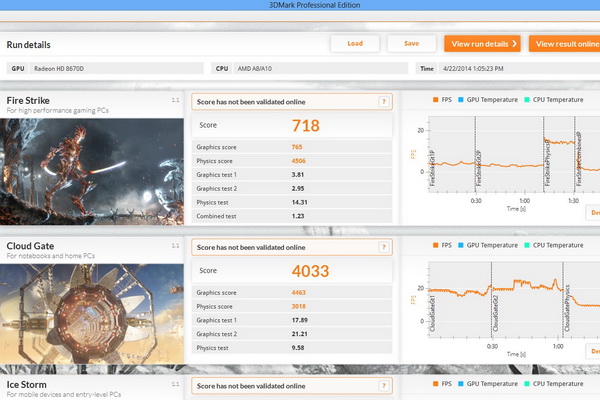
Task: Select Fire Strike Combined test value 1.23
Action: tap(298, 216)
